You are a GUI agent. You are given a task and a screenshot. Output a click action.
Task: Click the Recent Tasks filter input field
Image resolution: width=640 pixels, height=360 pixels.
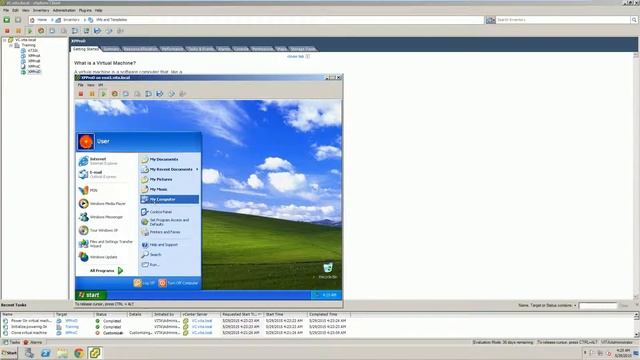598,305
